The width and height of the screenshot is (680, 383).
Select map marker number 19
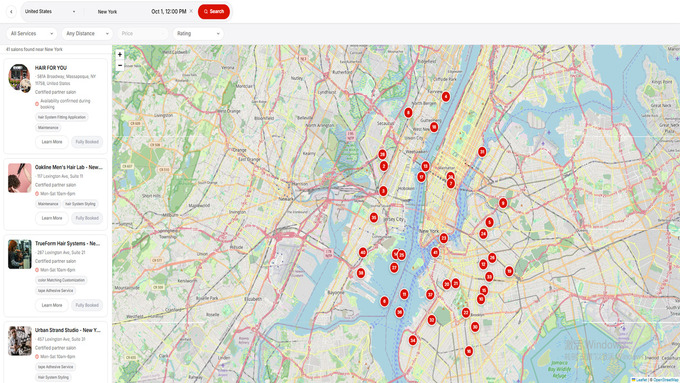tap(509, 272)
